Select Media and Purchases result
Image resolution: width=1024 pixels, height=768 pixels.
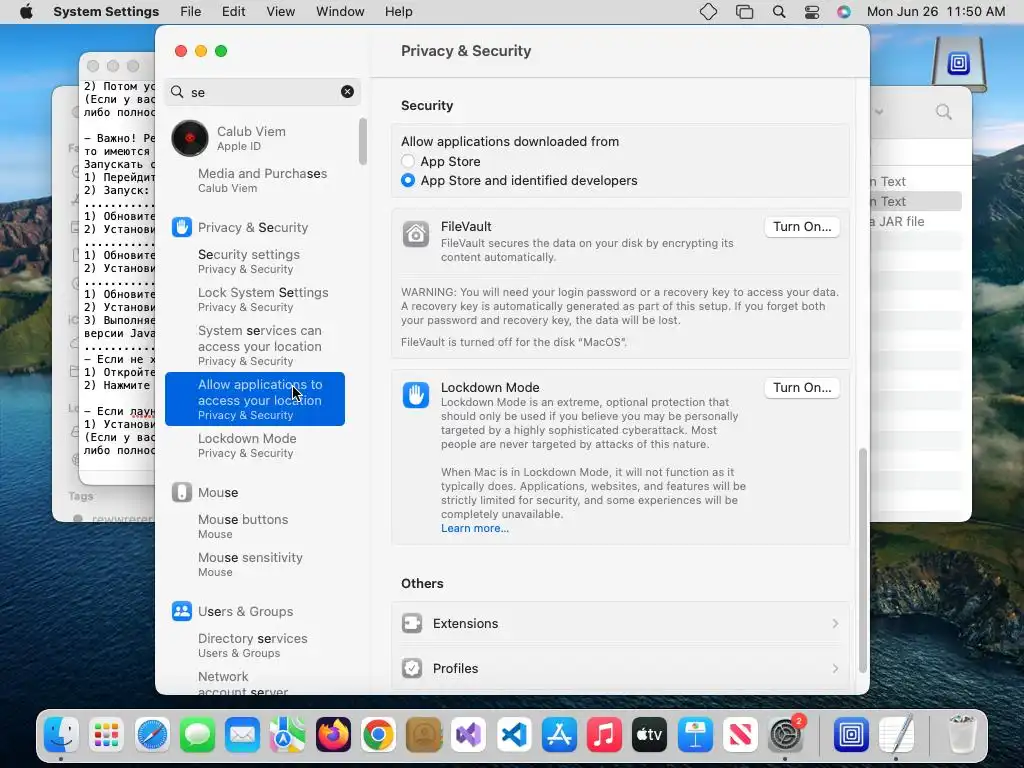point(255,180)
